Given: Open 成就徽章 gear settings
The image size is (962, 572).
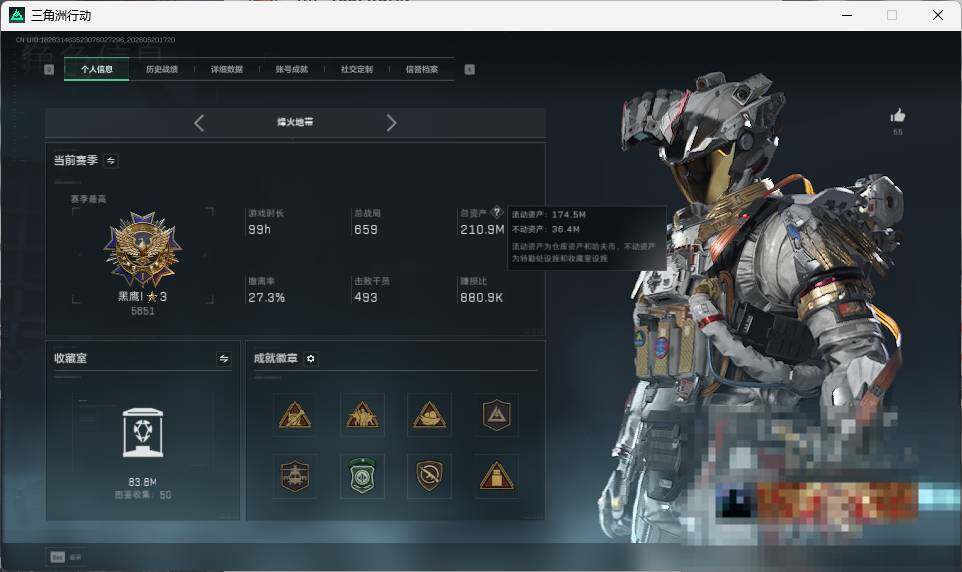Looking at the screenshot, I should pyautogui.click(x=310, y=358).
